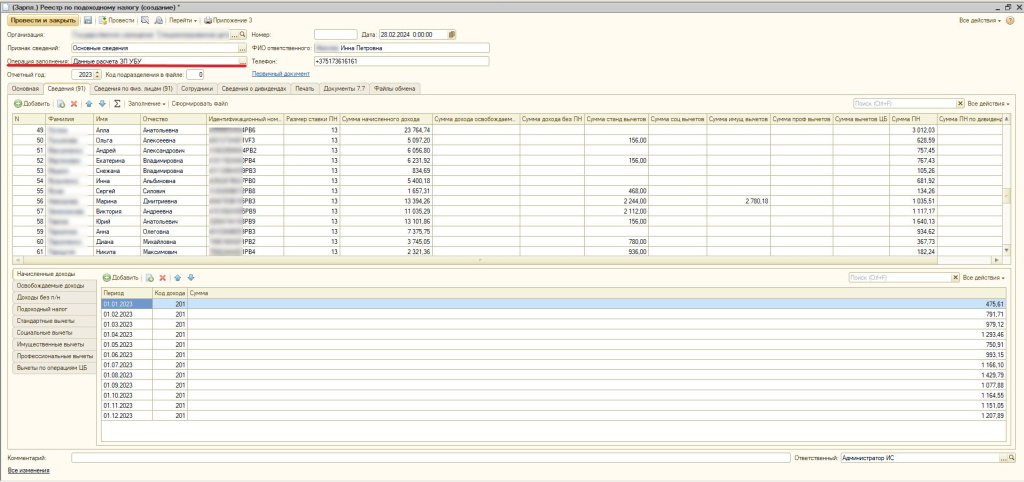The width and height of the screenshot is (1024, 482).
Task: Click the save (floppy disk) icon
Action: click(88, 20)
